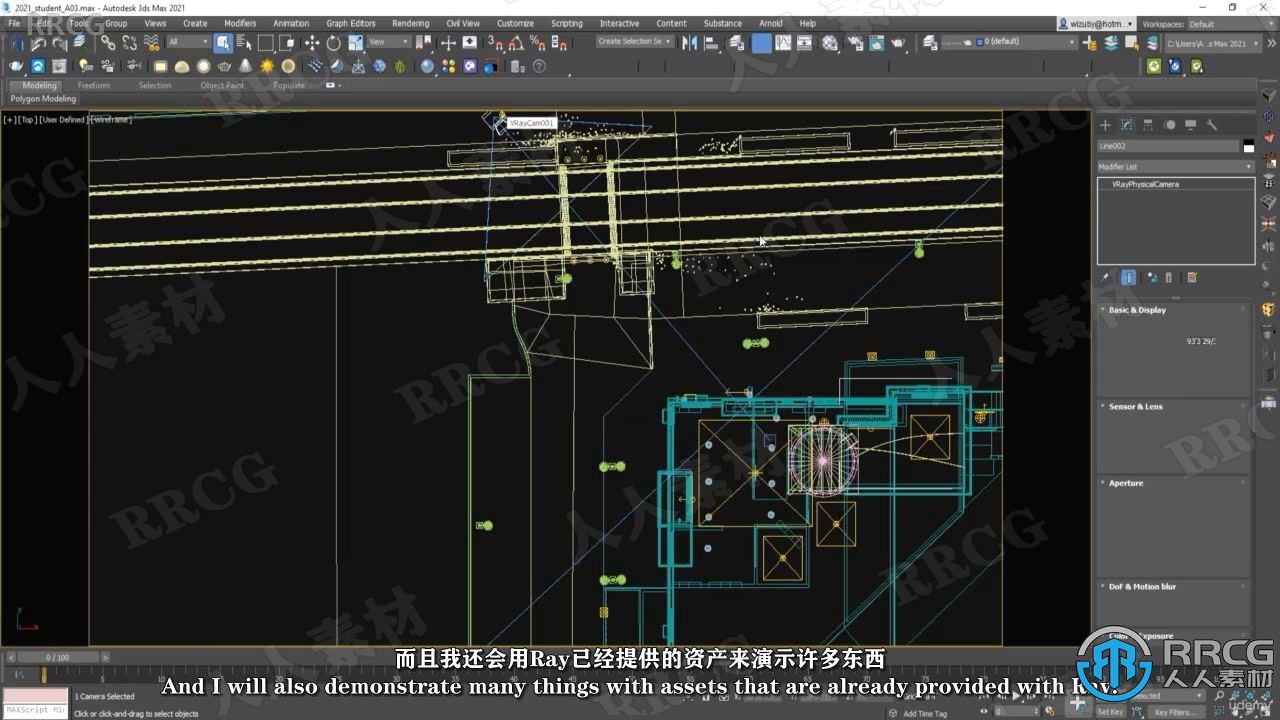1280x720 pixels.
Task: Click Make Unique icon below modifier stack
Action: pos(1151,277)
